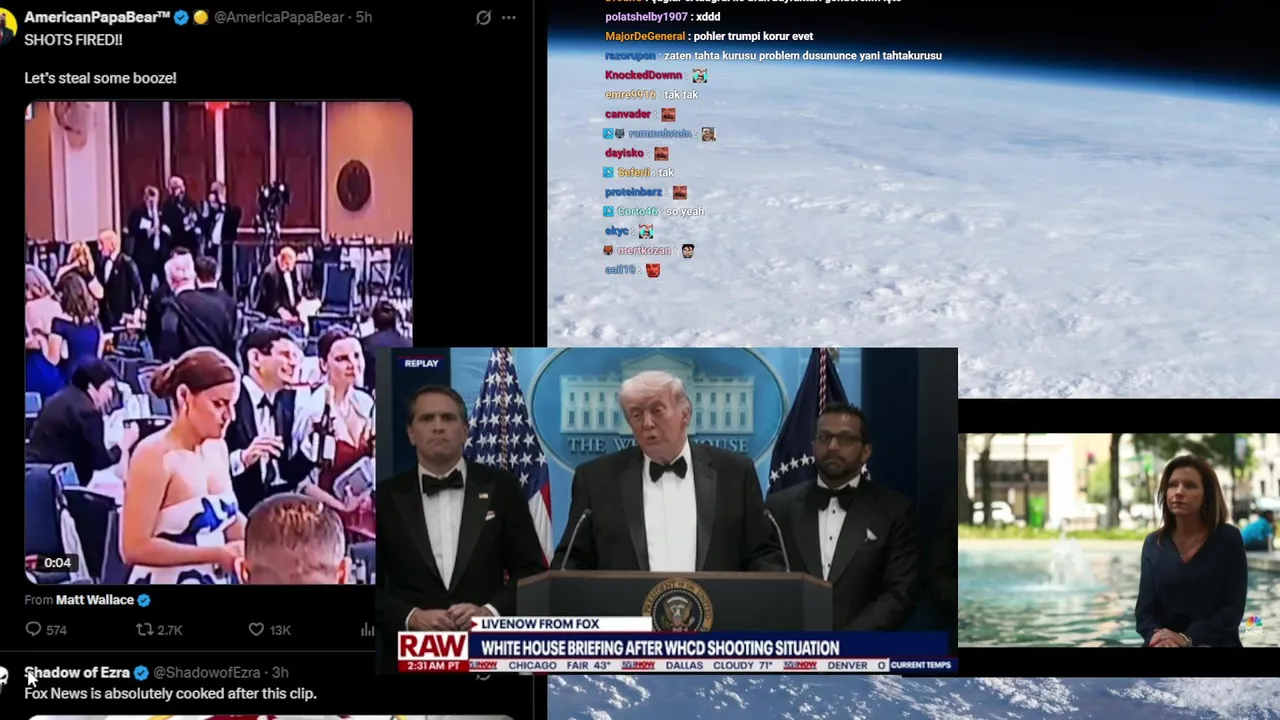Click the emote in canvader's chat message

[668, 114]
